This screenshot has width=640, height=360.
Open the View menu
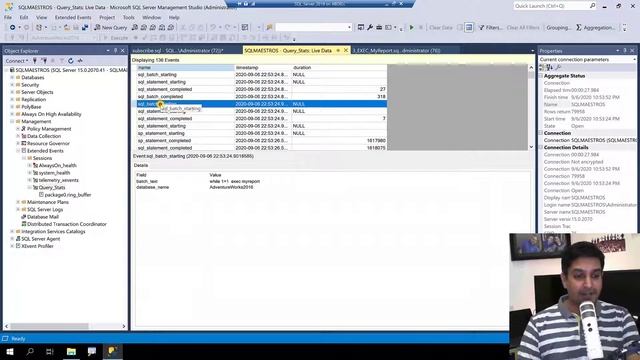coord(41,18)
